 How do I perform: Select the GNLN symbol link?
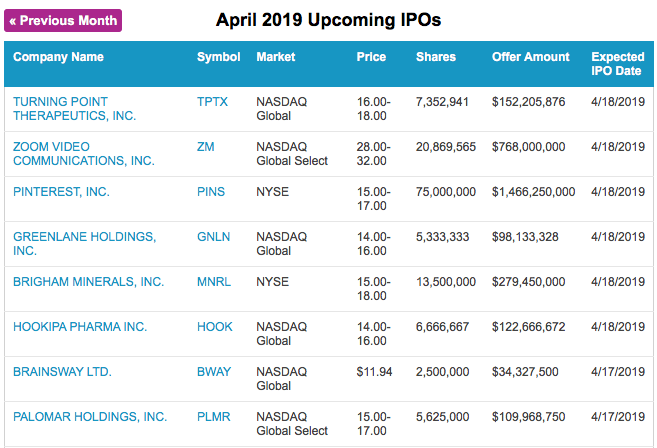[213, 237]
